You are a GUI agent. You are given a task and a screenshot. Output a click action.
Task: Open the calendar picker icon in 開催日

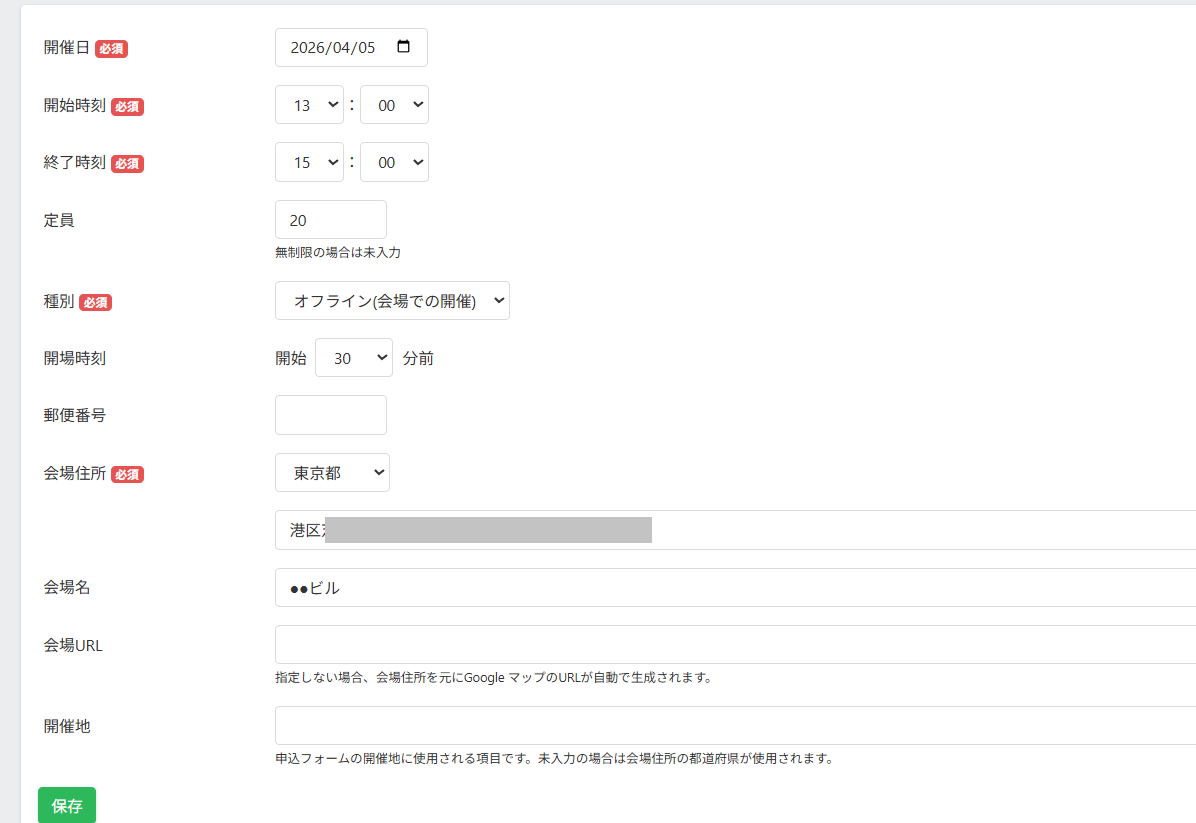point(403,47)
